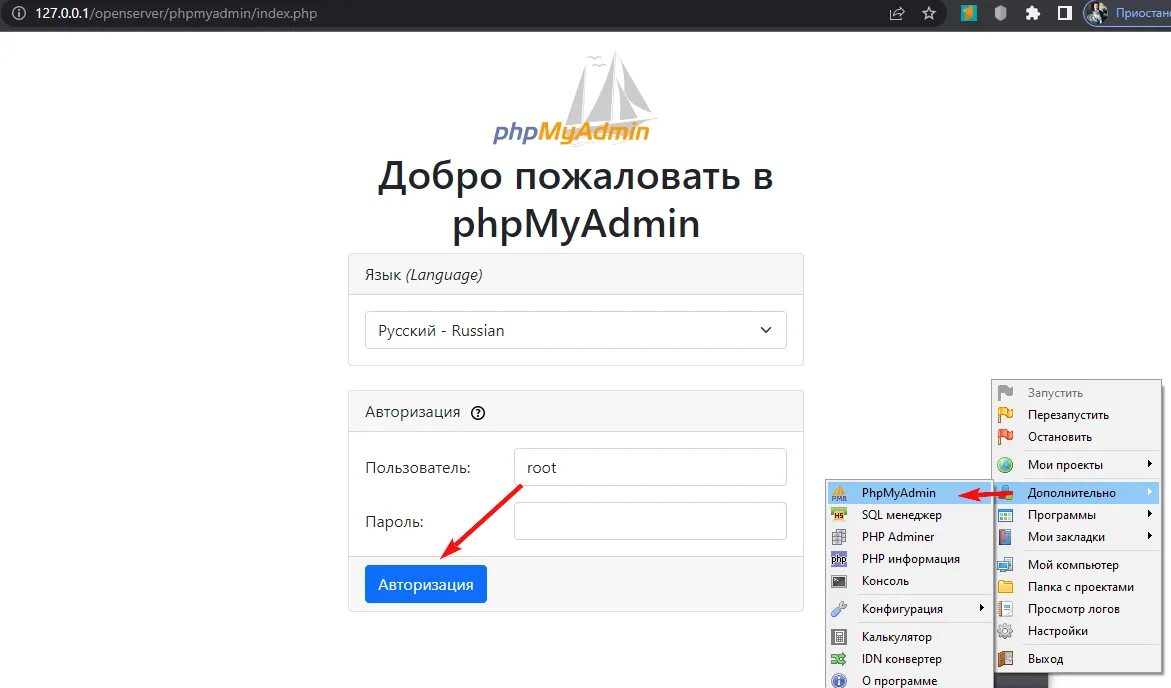Open Консоль menu entry
1171x688 pixels.
tap(909, 581)
